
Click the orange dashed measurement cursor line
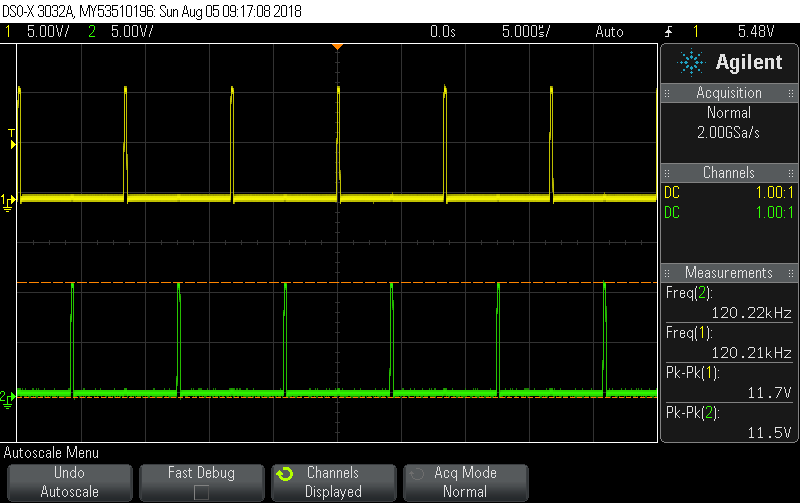tap(337, 282)
